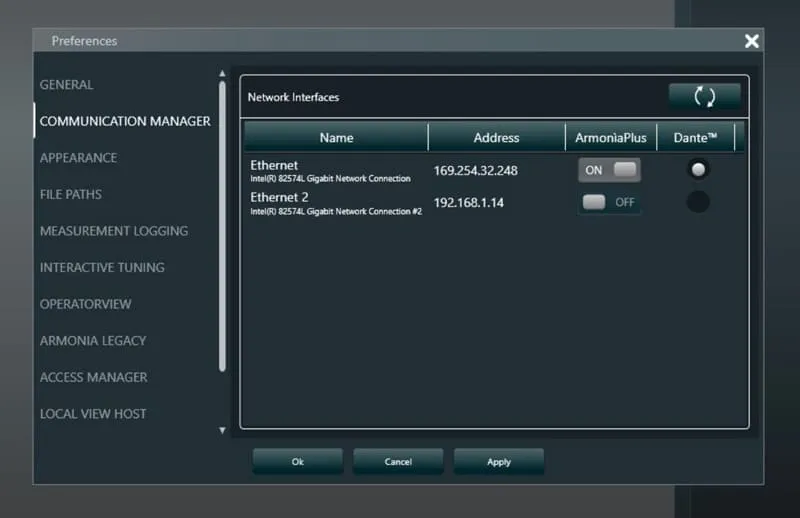Open Measurement Logging settings

point(114,231)
